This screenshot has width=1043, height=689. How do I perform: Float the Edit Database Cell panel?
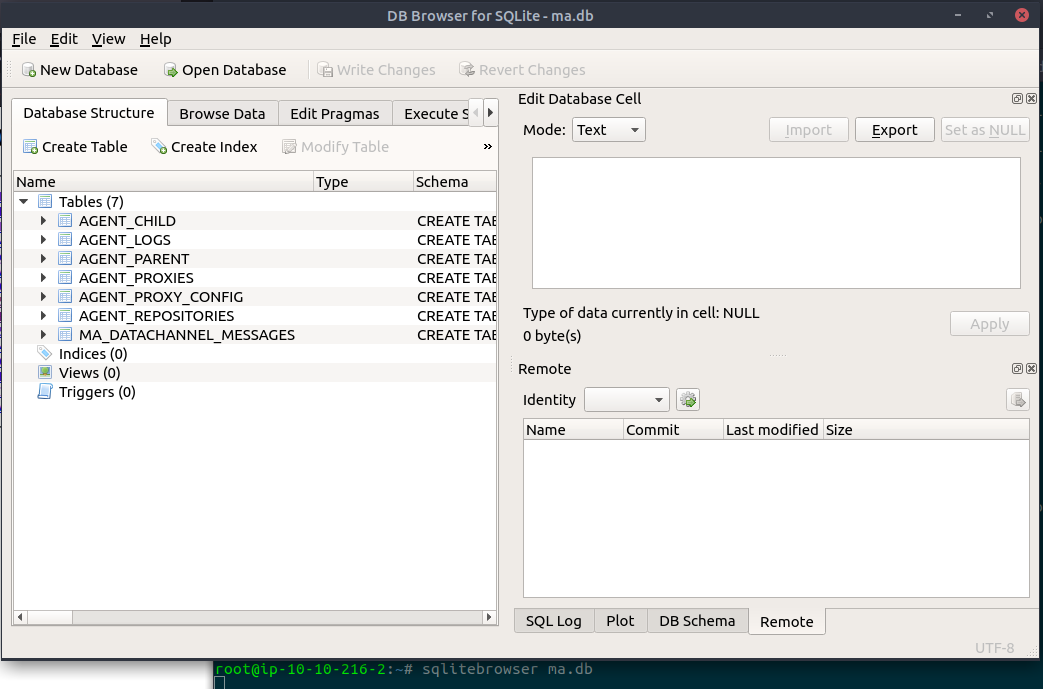[x=1017, y=99]
